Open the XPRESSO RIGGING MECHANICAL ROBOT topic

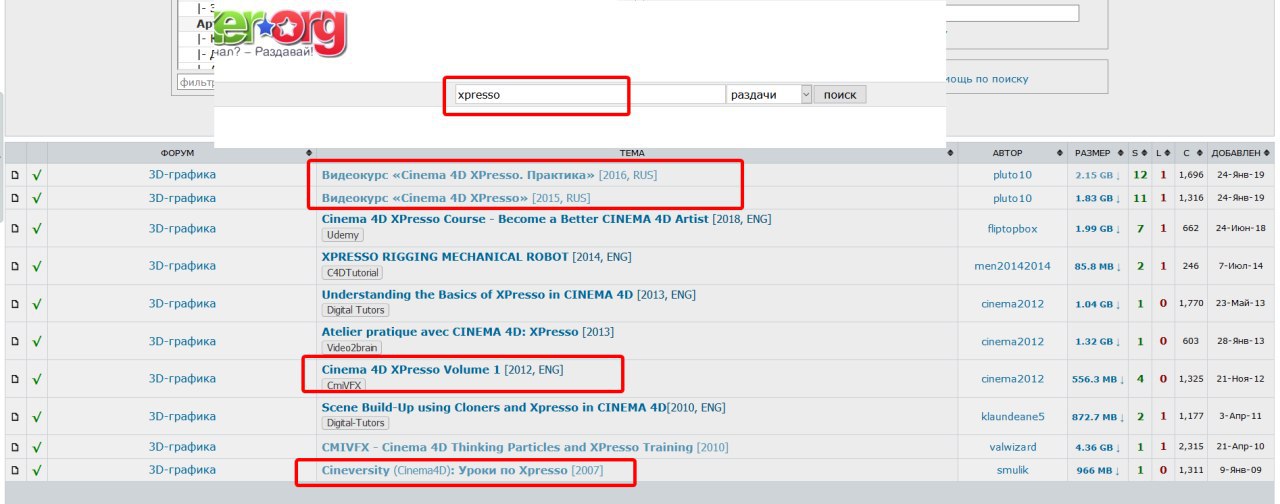pos(445,257)
